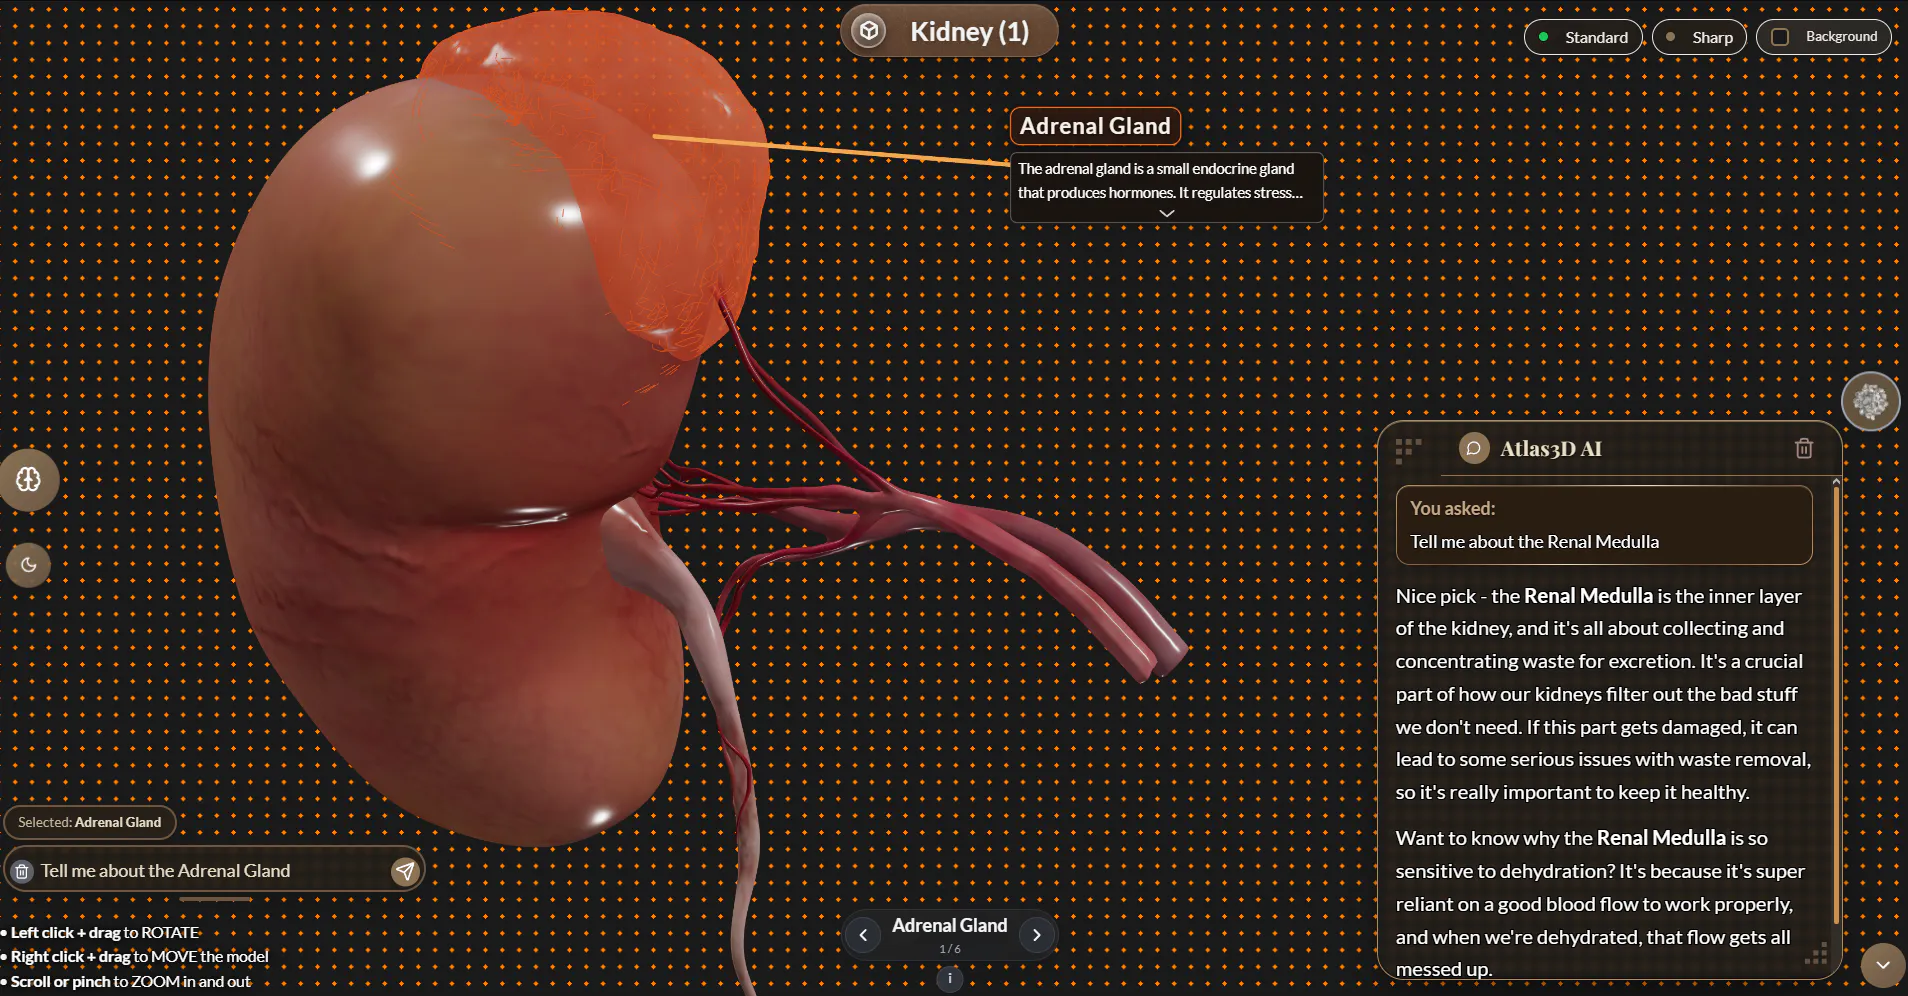Expand the Adrenal Gland description chevron
Viewport: 1908px width, 996px height.
pyautogui.click(x=1166, y=213)
